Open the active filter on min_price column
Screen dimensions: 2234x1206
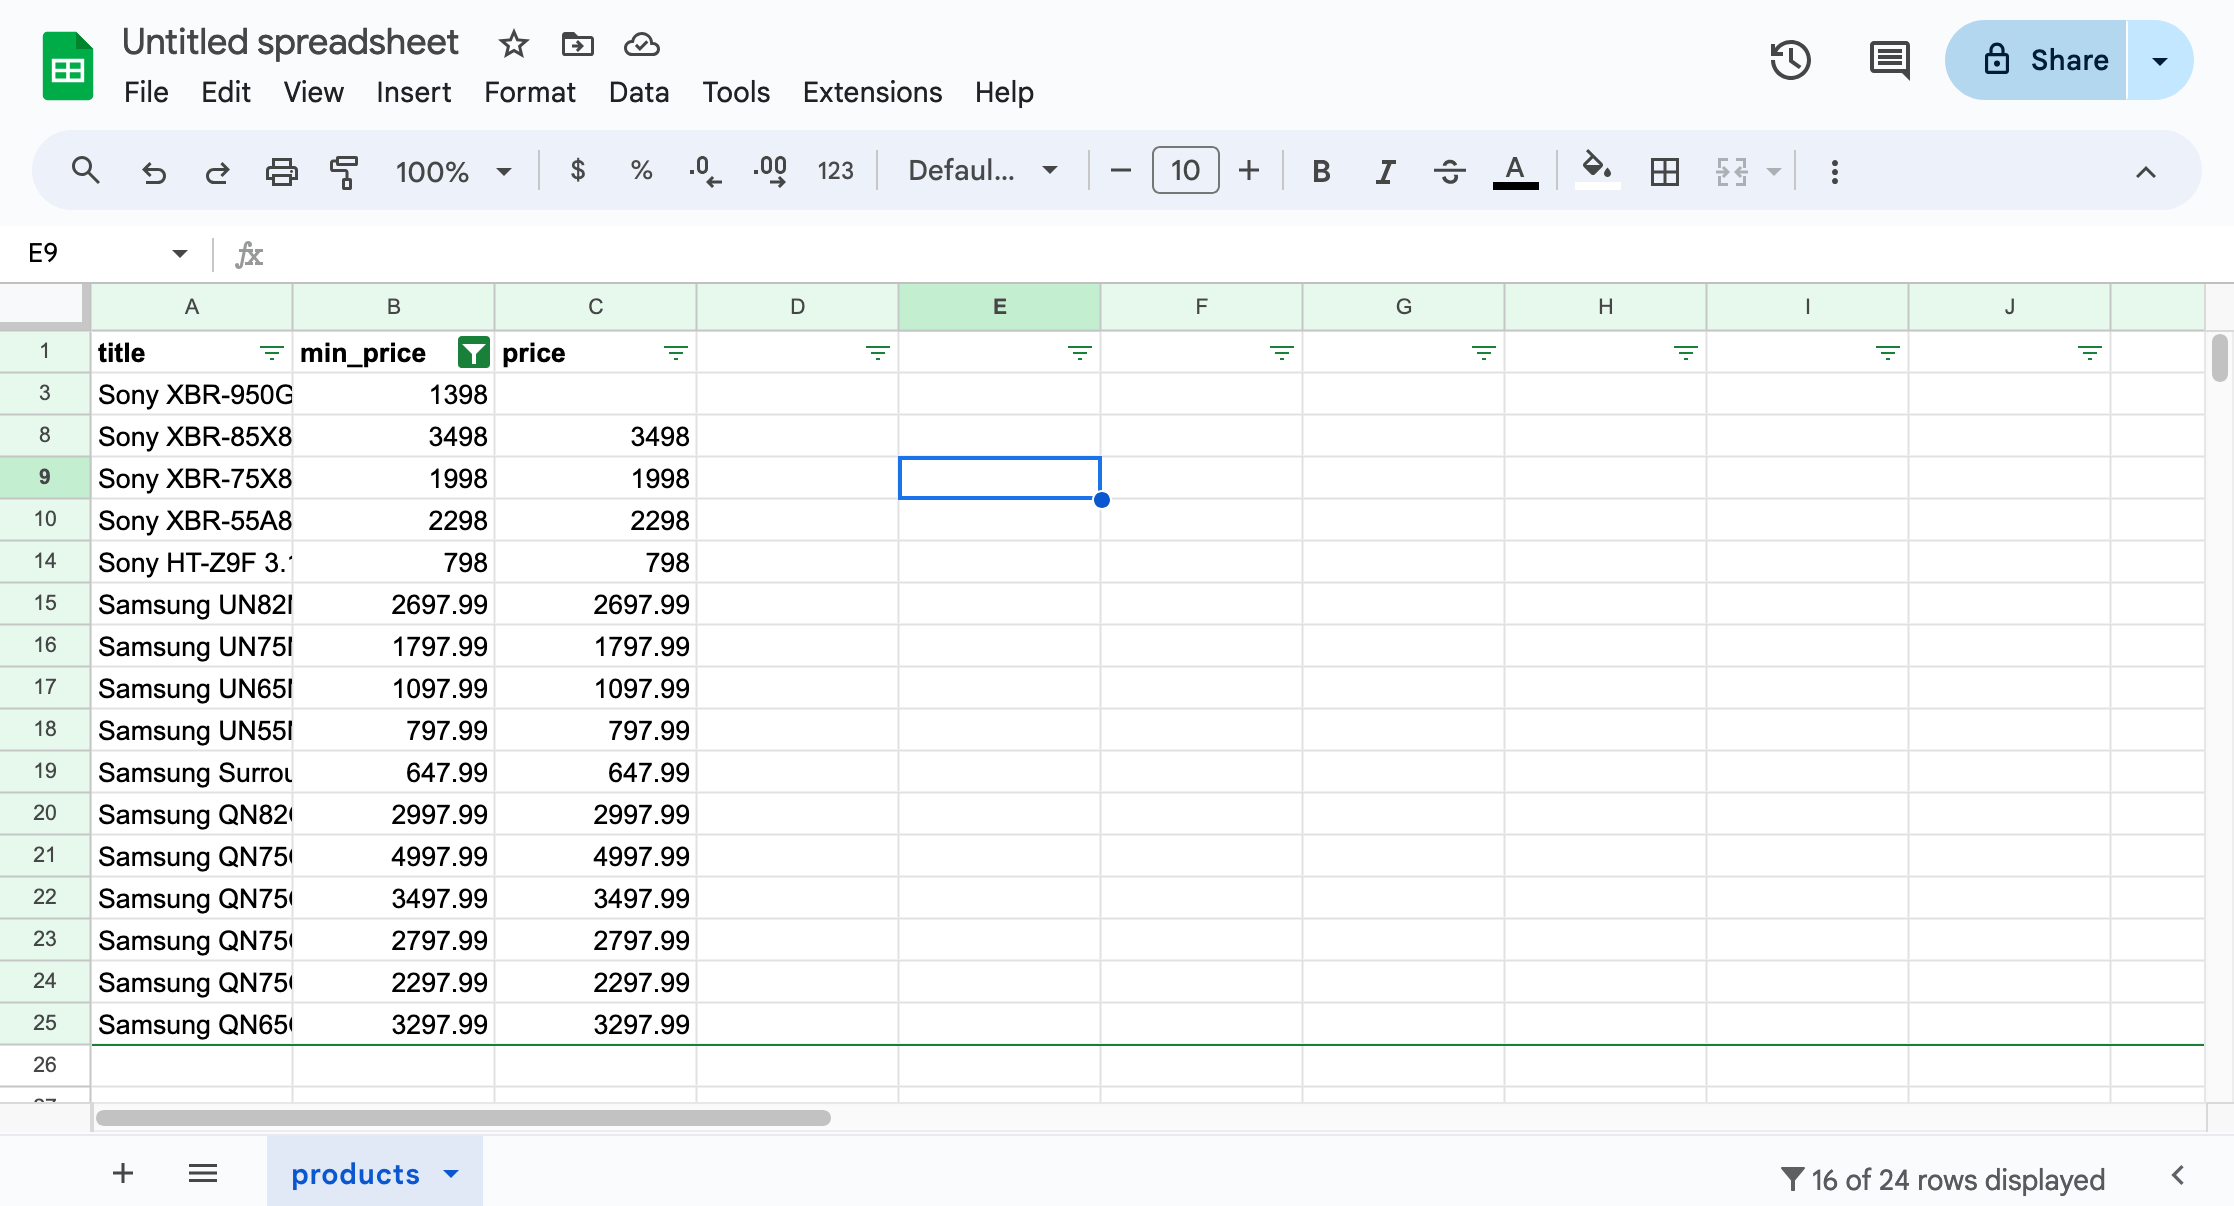pos(472,352)
